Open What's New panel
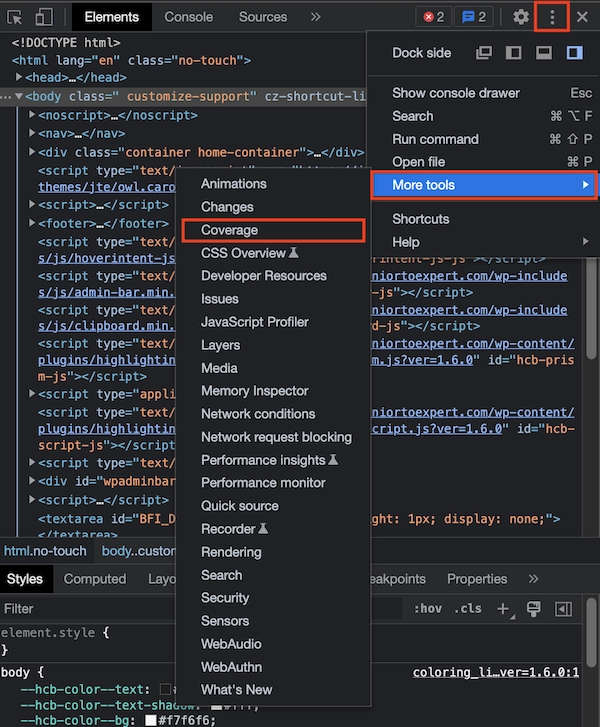This screenshot has width=600, height=727. pos(273,690)
